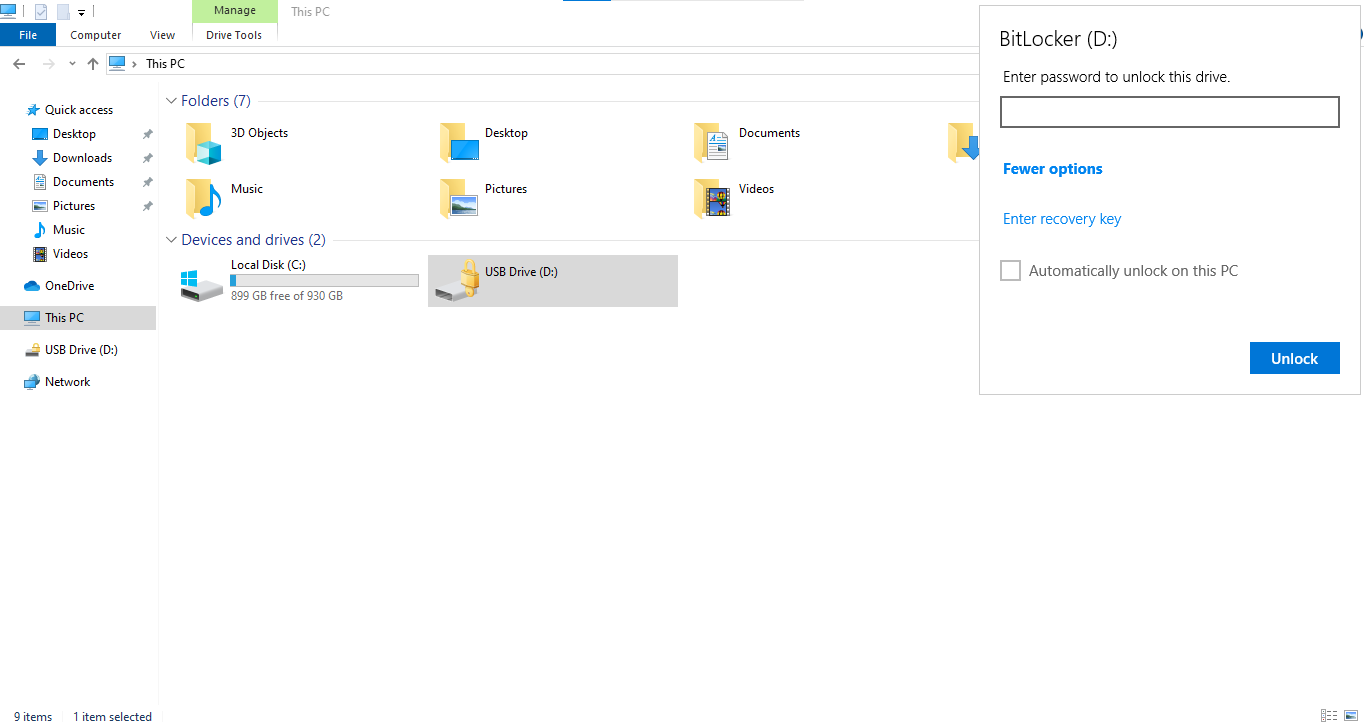The image size is (1364, 728).
Task: Select the Local Disk (C:) drive icon
Action: [202, 284]
